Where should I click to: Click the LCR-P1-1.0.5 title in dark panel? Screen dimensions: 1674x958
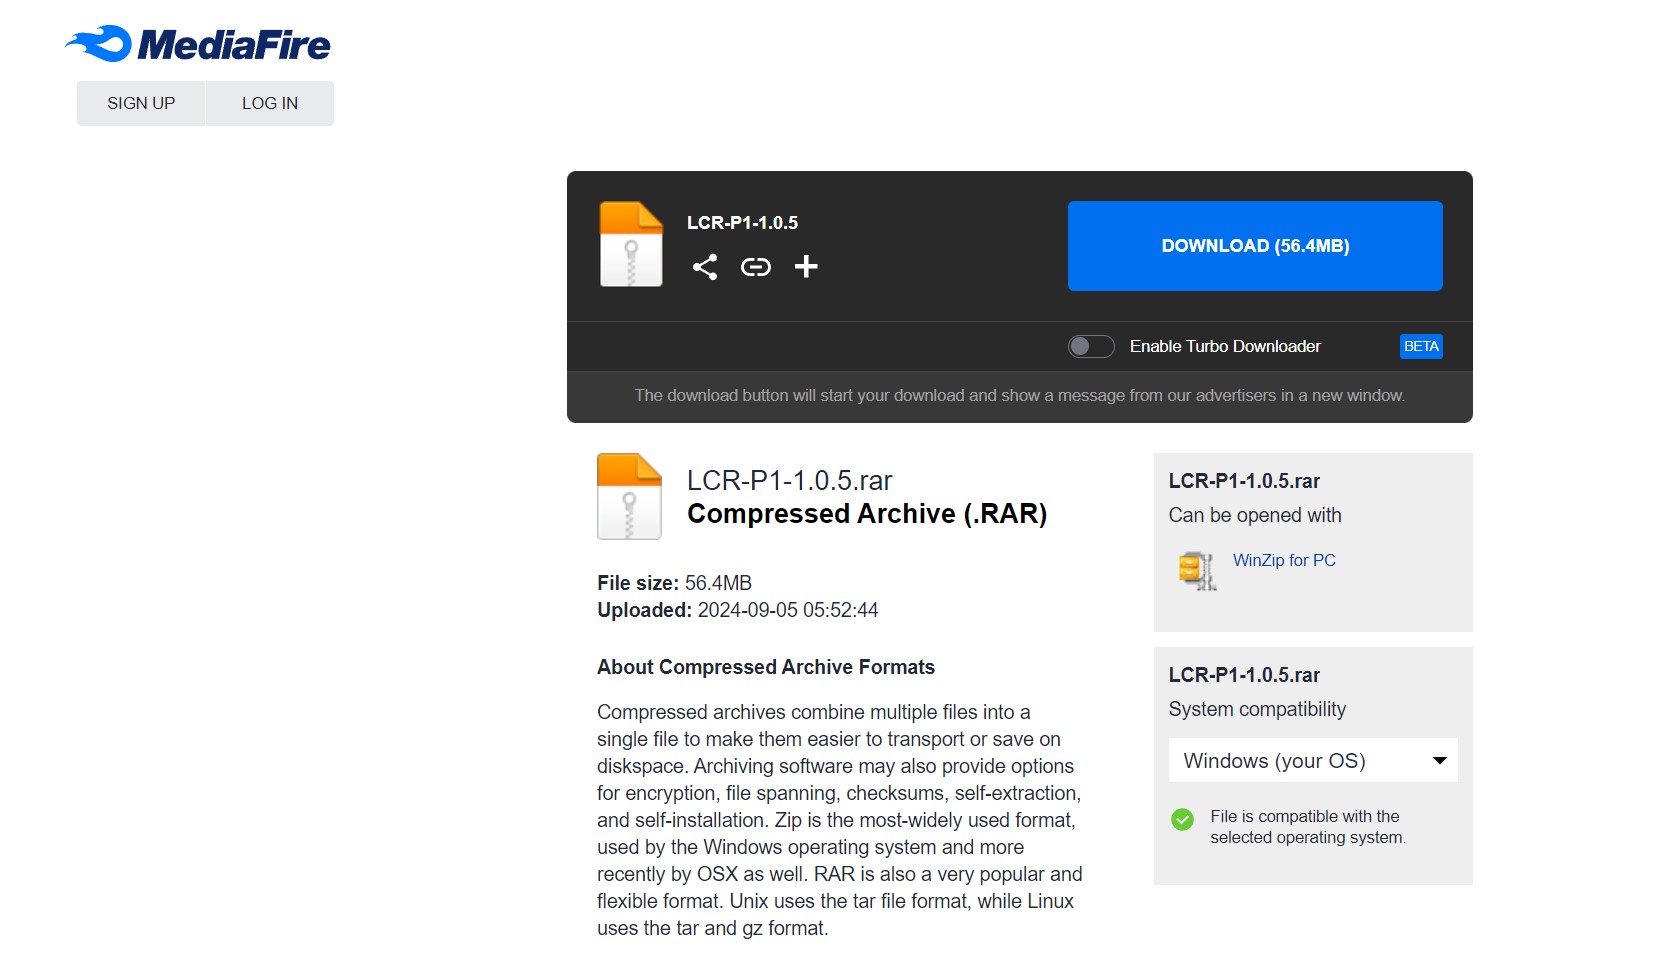742,223
